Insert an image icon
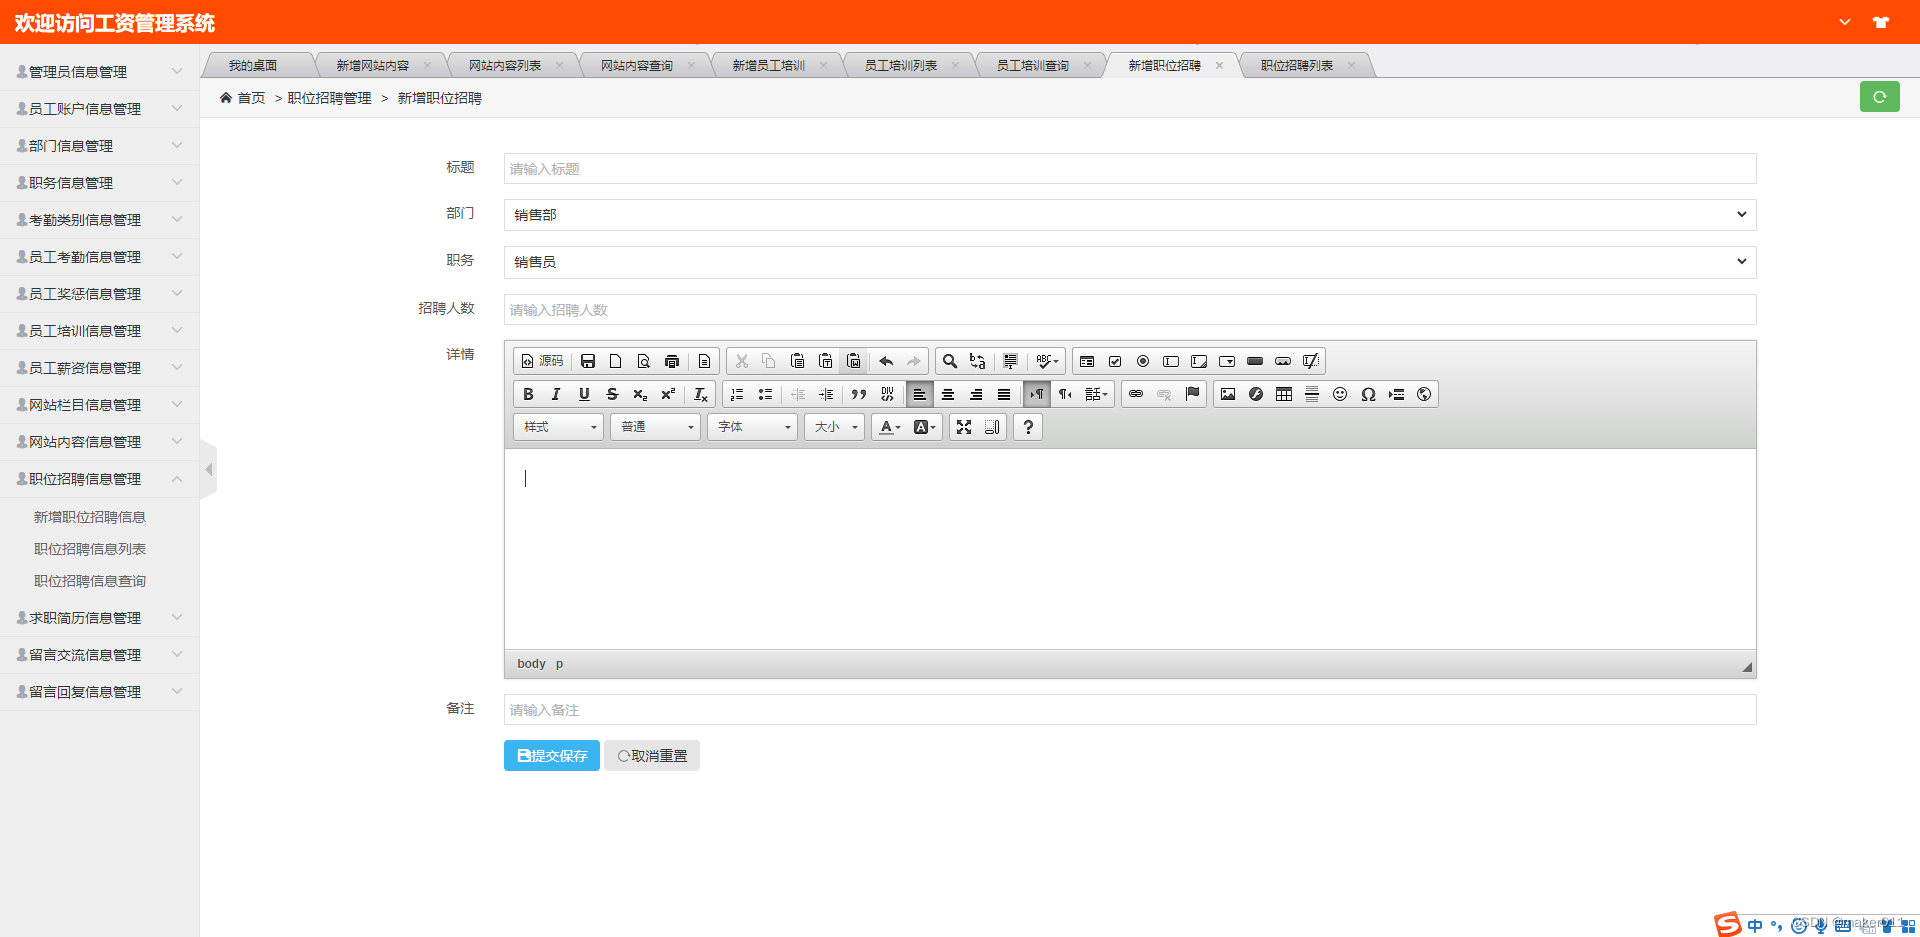The width and height of the screenshot is (1920, 937). point(1228,394)
